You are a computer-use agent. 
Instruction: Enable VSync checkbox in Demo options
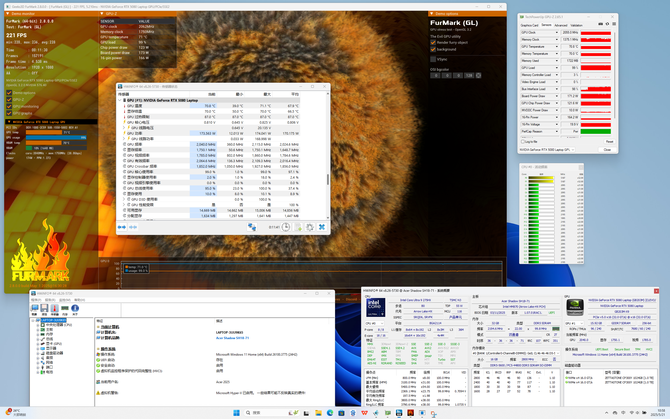click(x=433, y=59)
